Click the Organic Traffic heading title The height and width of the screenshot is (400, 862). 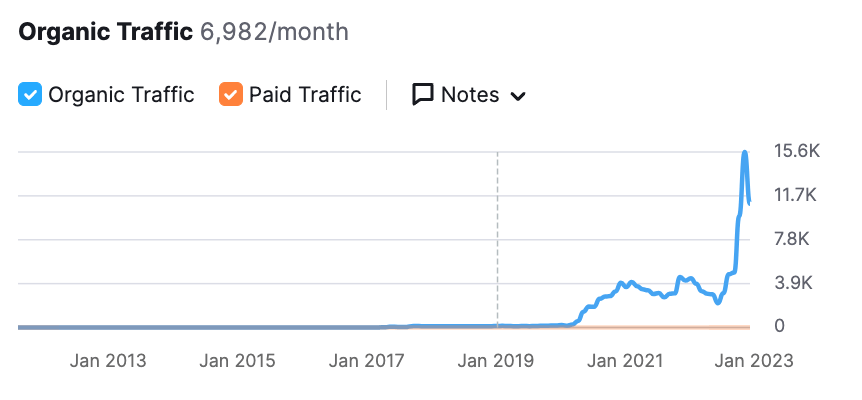(x=105, y=32)
